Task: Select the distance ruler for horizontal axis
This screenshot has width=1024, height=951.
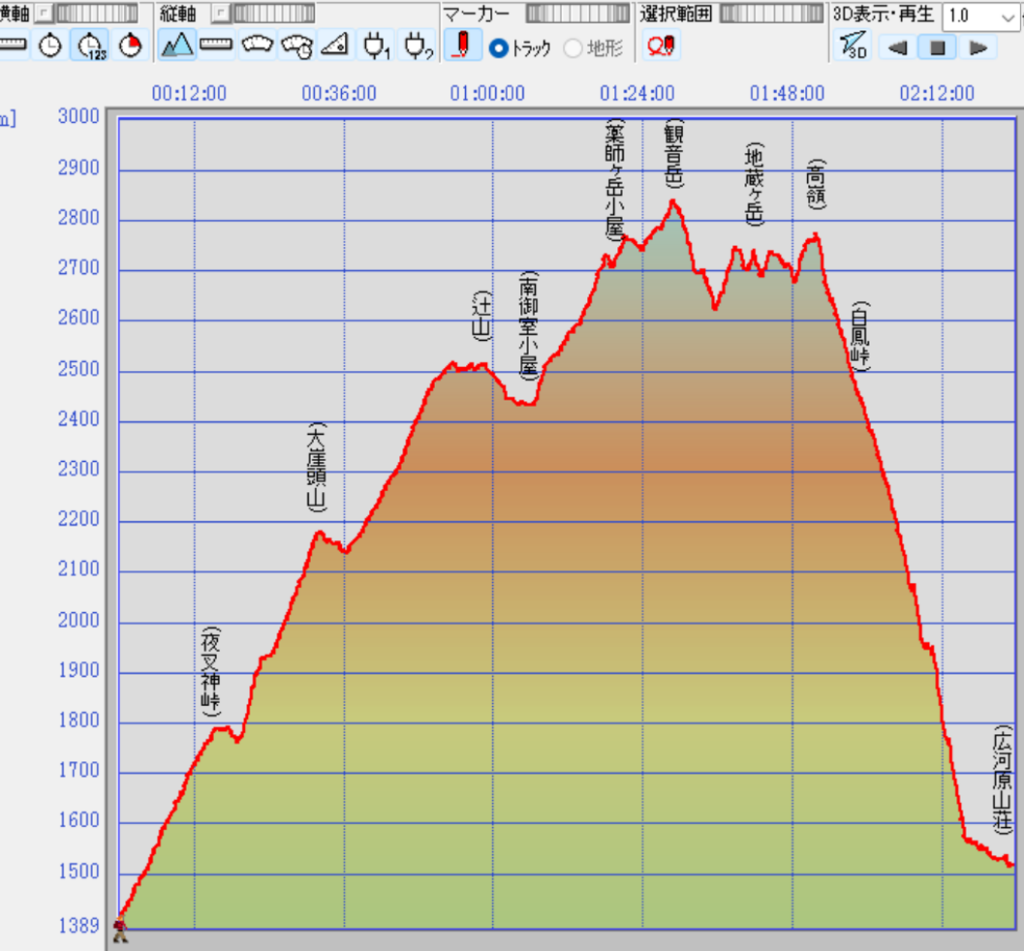Action: click(x=13, y=46)
